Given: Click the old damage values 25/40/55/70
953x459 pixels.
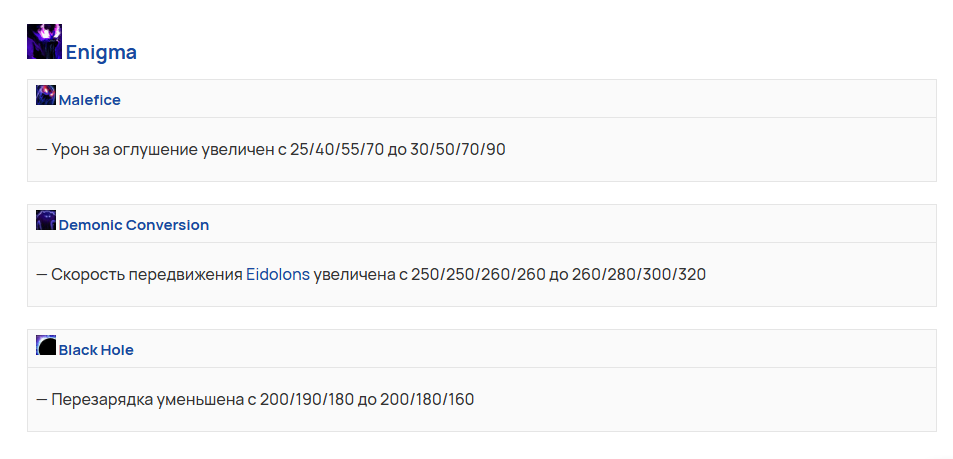Looking at the screenshot, I should [x=337, y=150].
